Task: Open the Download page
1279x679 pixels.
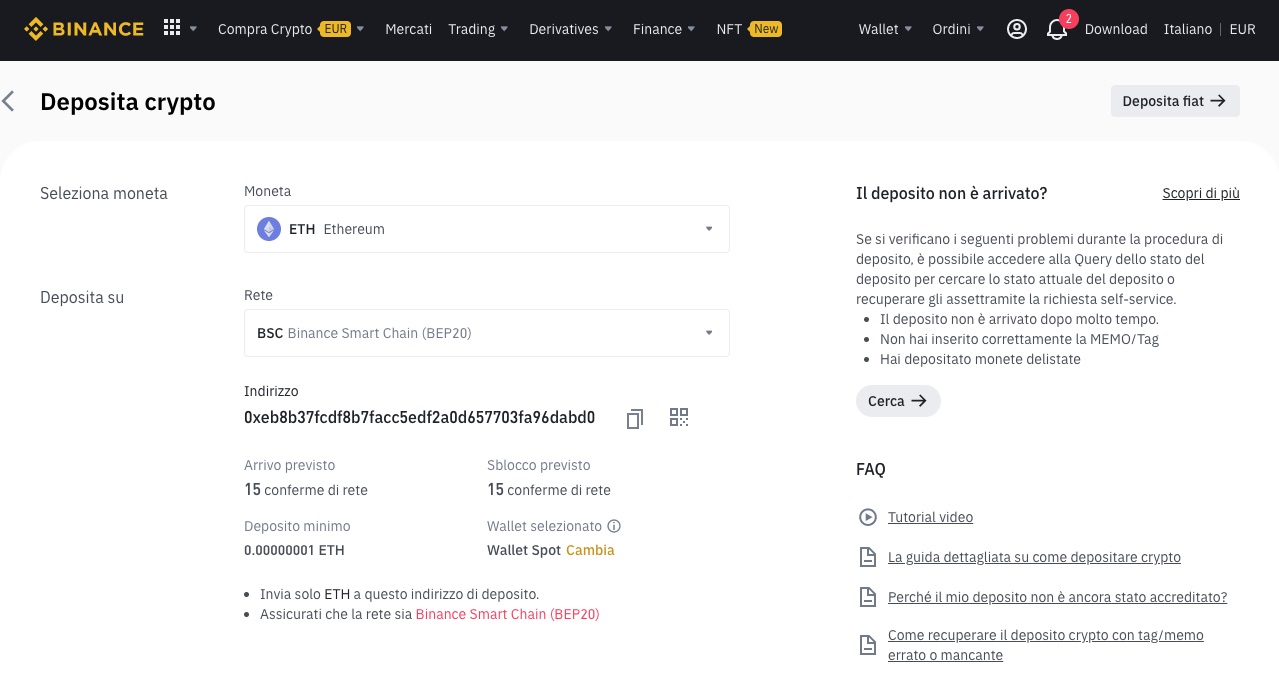Action: 1116,29
